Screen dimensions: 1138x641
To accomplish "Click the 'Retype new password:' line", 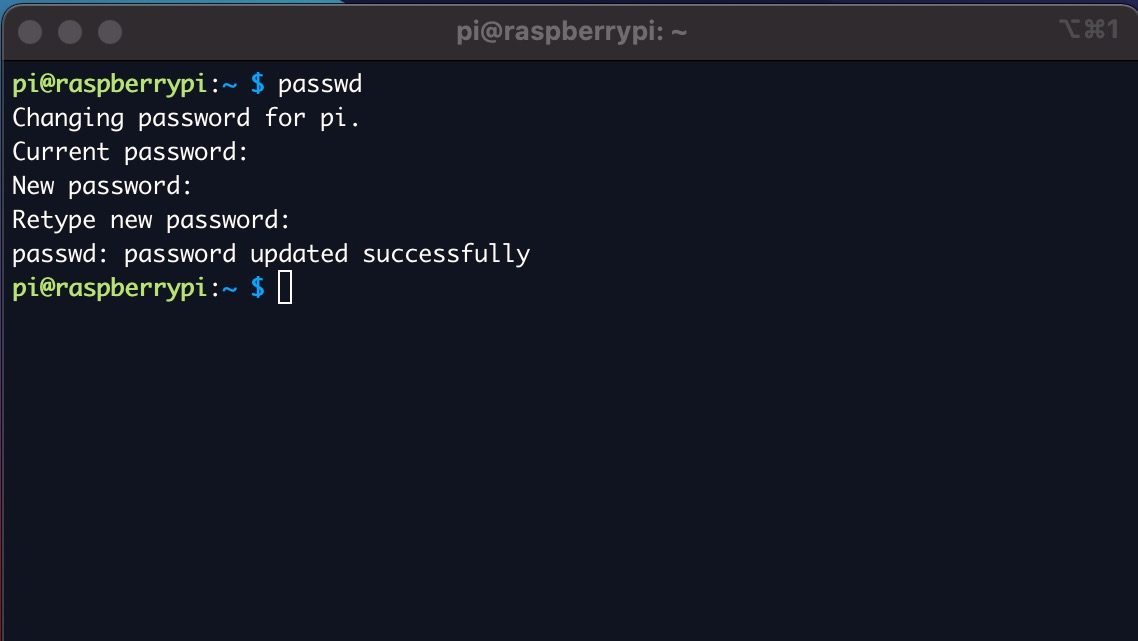I will 151,220.
